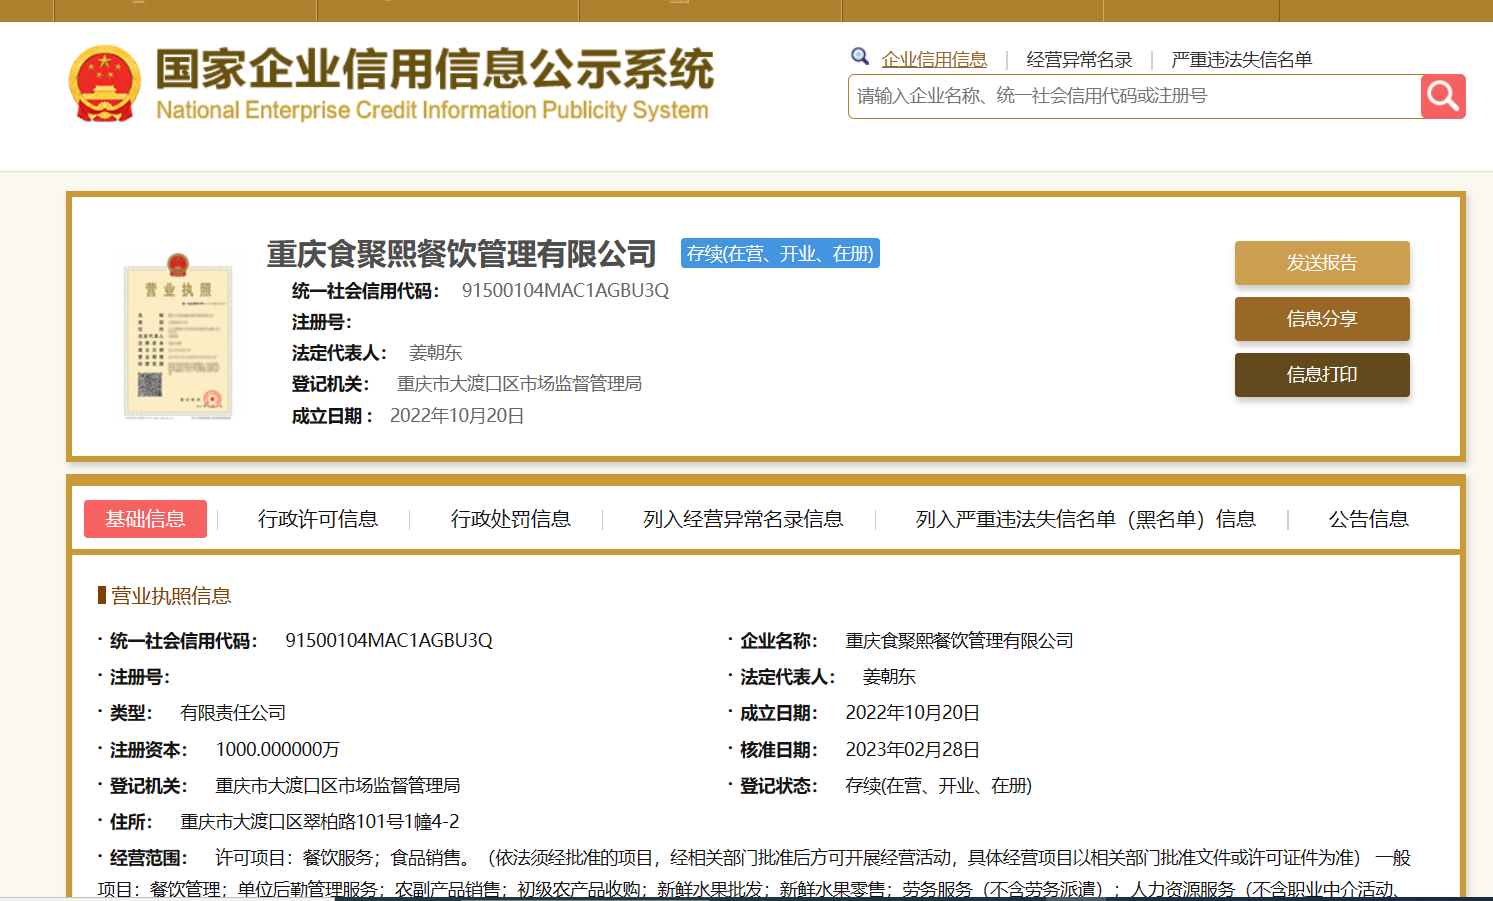
Task: Click the 登记状态 value in license details
Action: click(x=939, y=786)
